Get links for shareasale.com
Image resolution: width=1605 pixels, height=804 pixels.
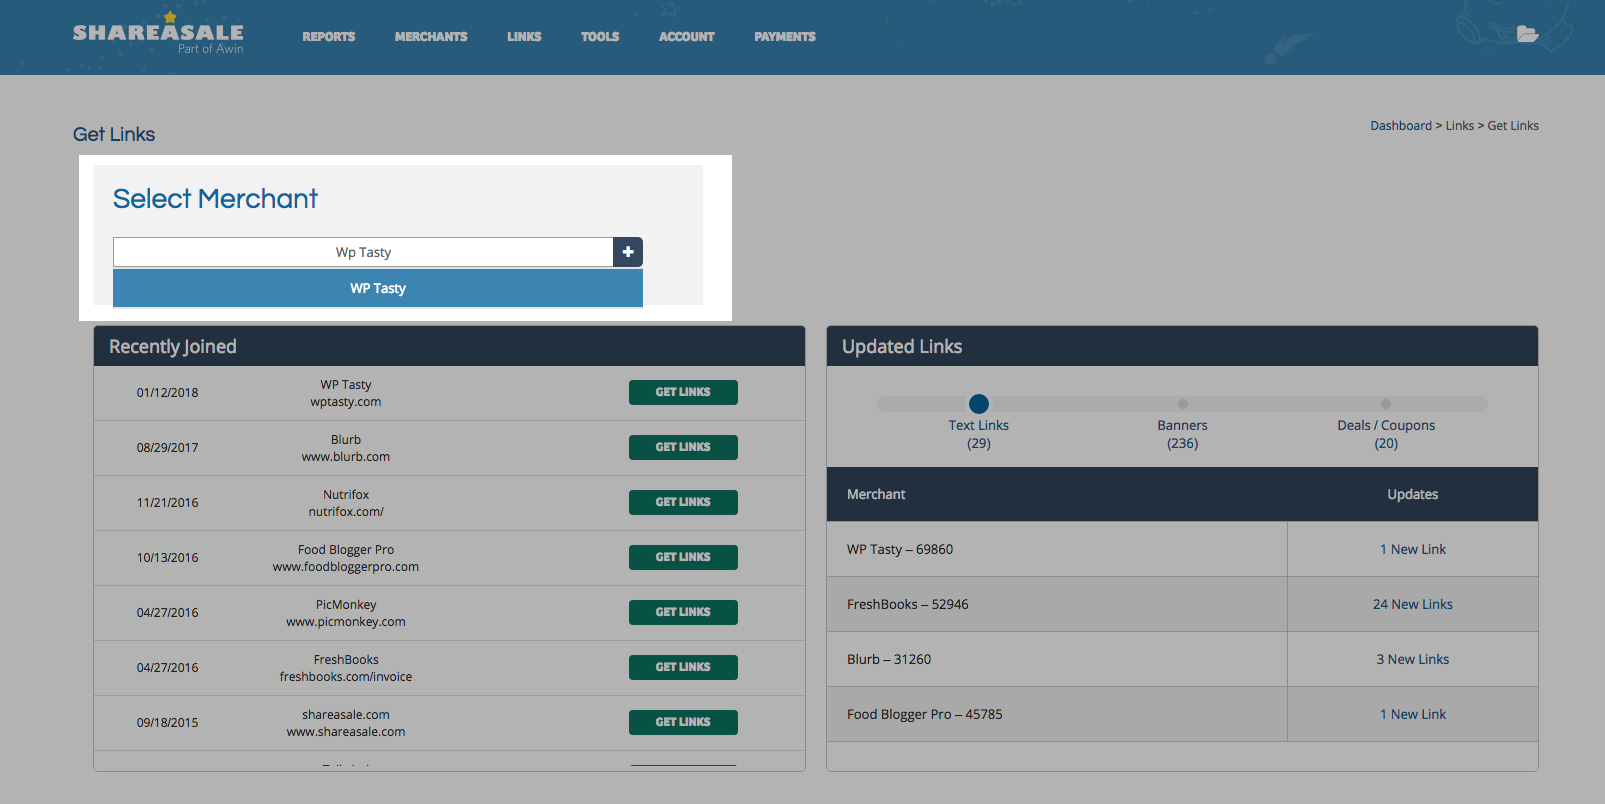(x=683, y=722)
